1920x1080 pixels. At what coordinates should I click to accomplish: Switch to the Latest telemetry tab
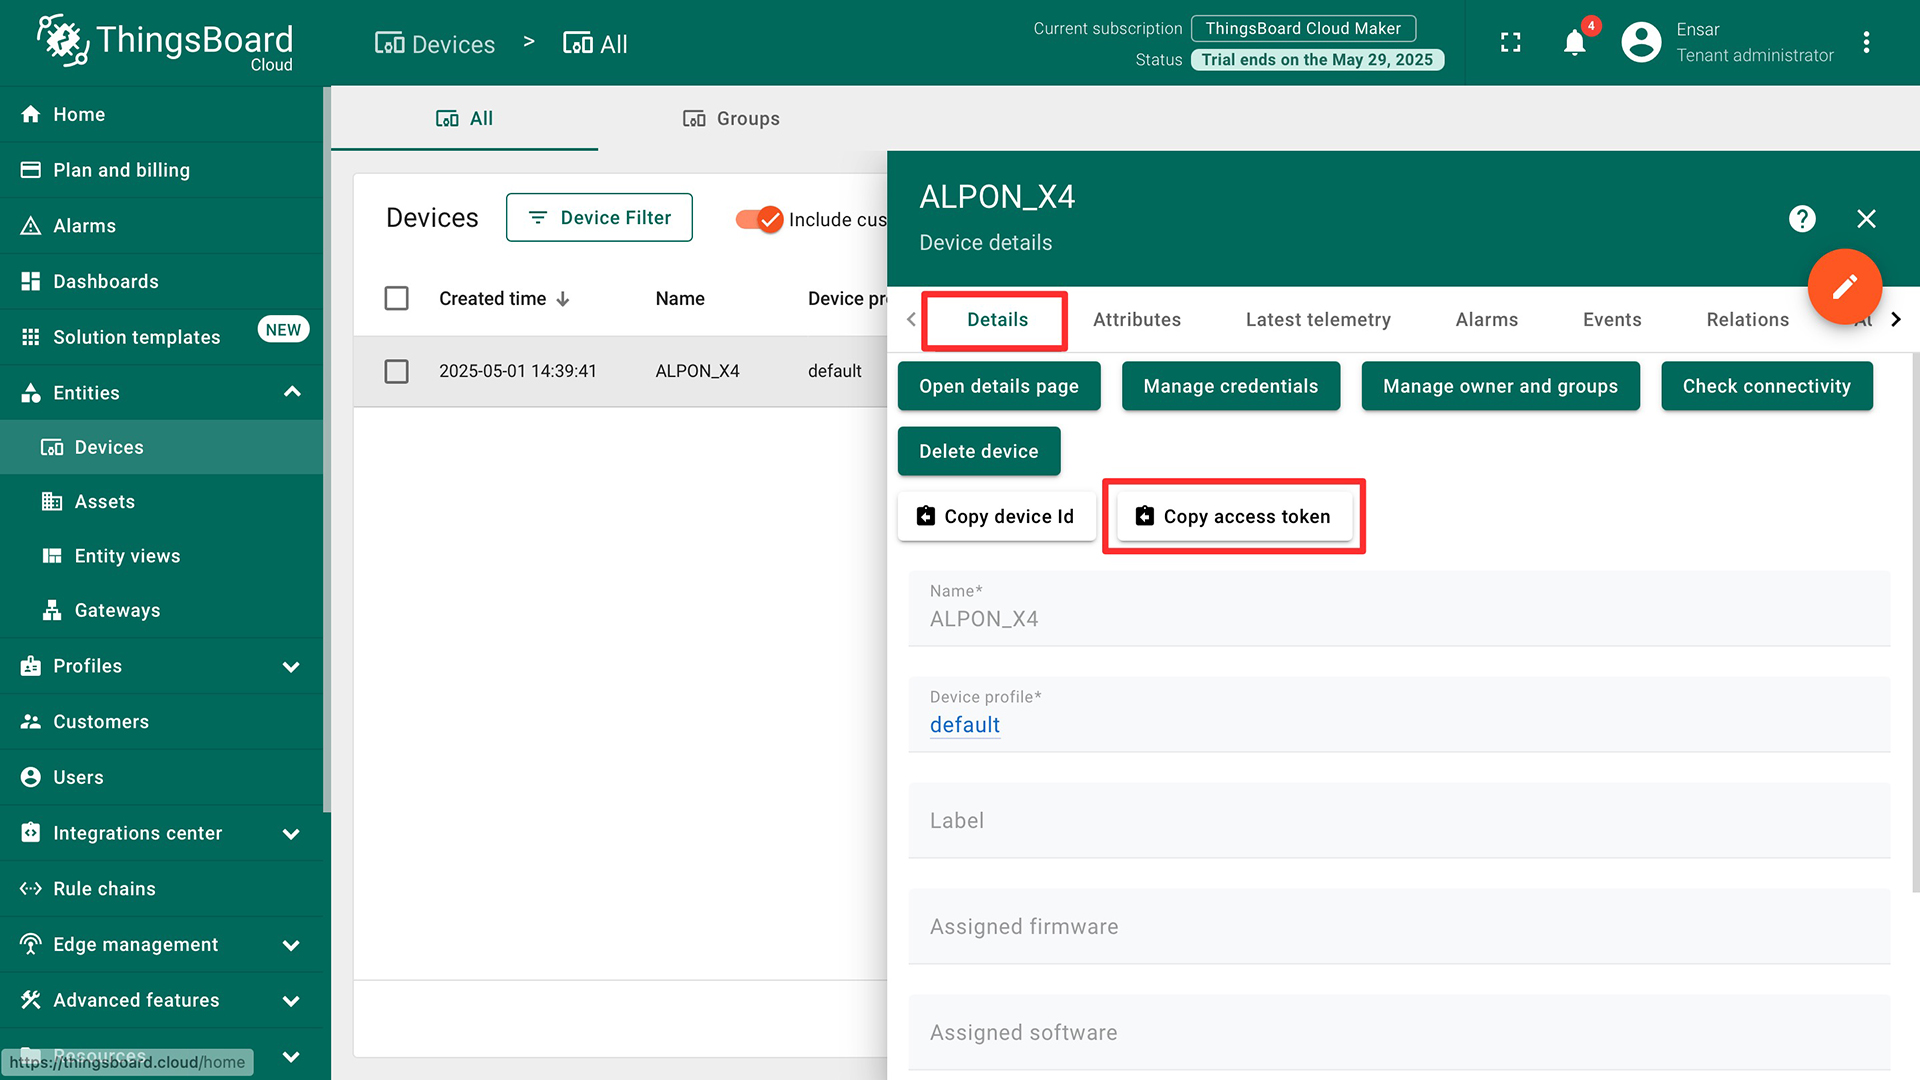(x=1317, y=319)
